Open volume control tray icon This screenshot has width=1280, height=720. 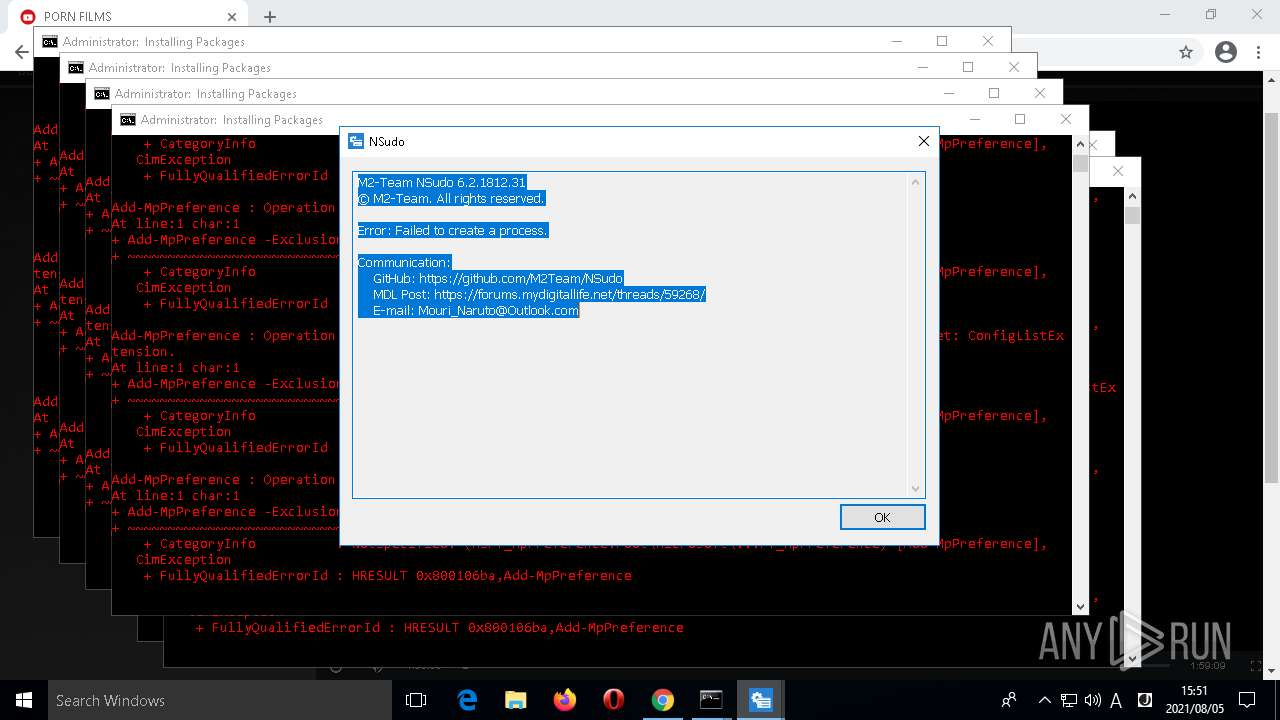pos(1092,700)
